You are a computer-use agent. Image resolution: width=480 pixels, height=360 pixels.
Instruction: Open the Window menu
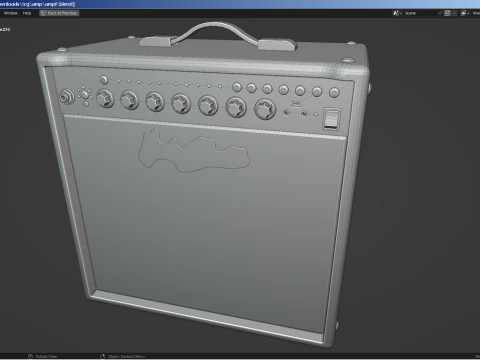click(11, 13)
